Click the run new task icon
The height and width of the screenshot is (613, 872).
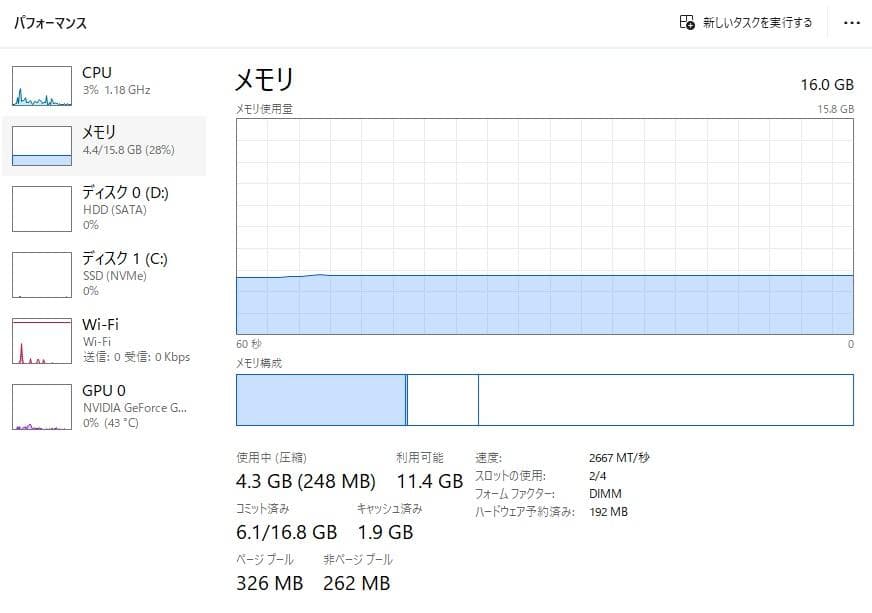(x=686, y=22)
